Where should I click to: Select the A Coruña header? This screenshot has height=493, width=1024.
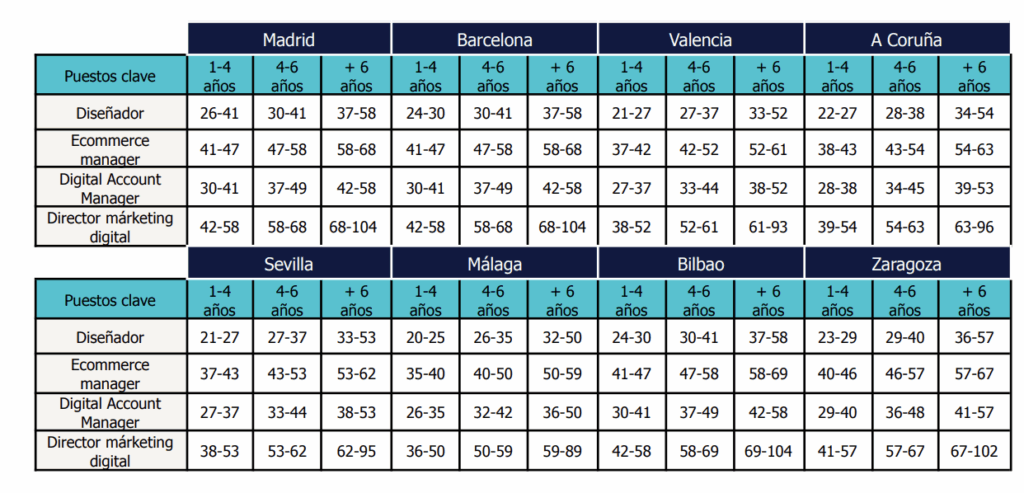coord(906,41)
